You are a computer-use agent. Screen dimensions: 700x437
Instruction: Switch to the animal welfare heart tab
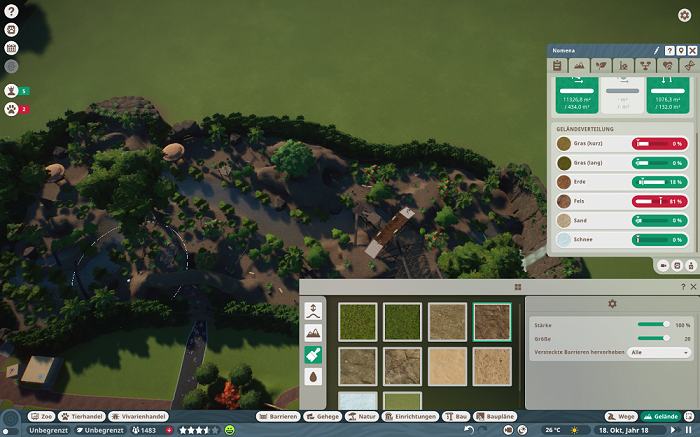pos(667,66)
